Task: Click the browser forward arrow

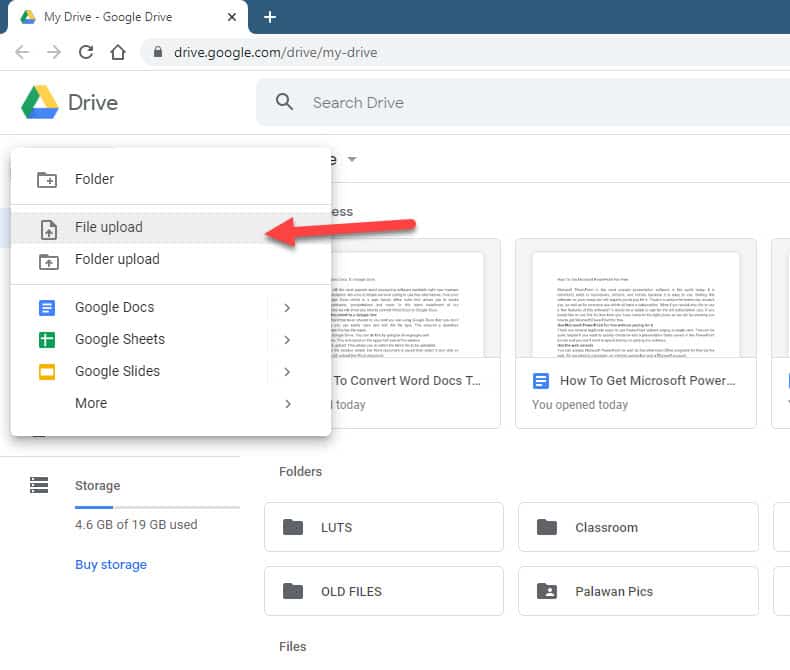Action: pos(54,52)
